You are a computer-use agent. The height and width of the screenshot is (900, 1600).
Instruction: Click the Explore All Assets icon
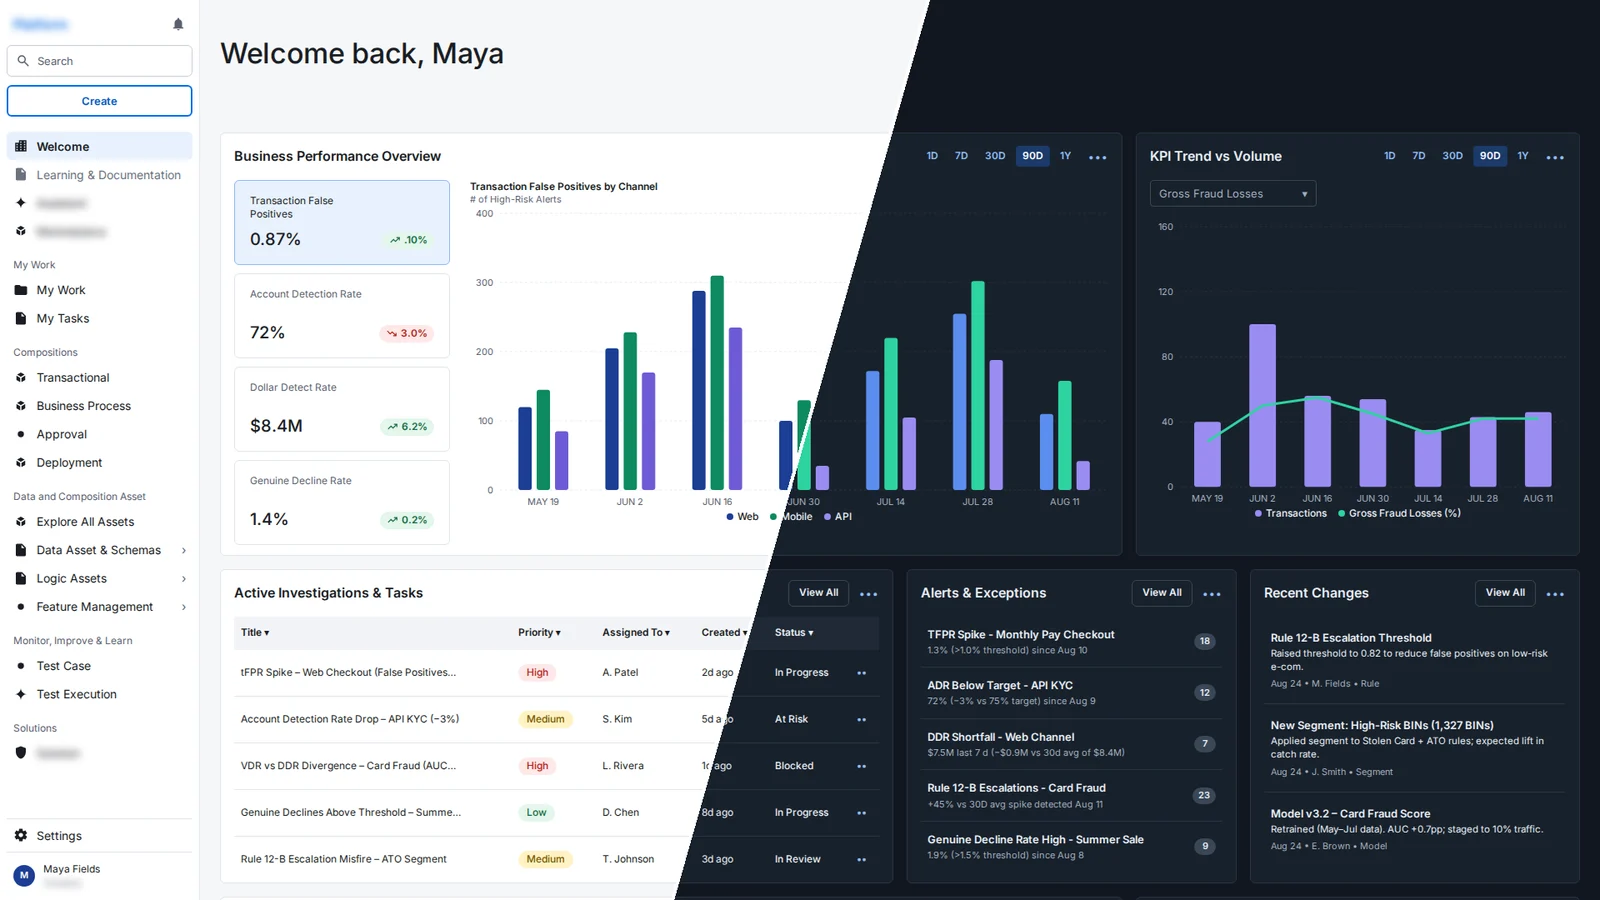[x=21, y=522]
